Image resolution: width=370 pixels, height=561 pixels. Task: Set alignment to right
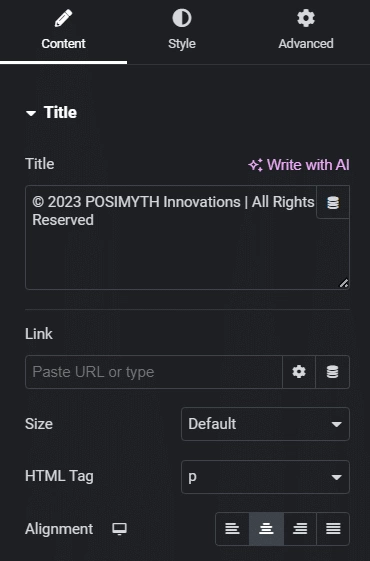point(300,529)
